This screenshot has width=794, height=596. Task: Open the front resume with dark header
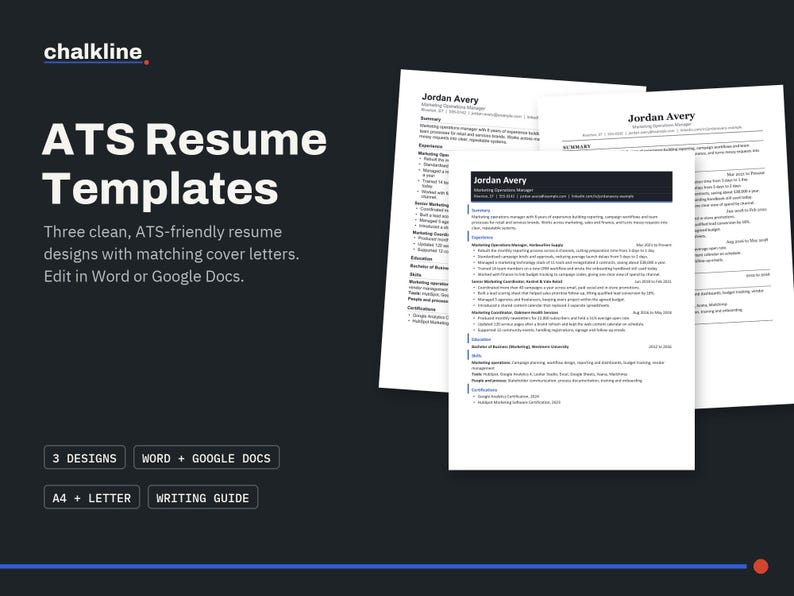[571, 310]
